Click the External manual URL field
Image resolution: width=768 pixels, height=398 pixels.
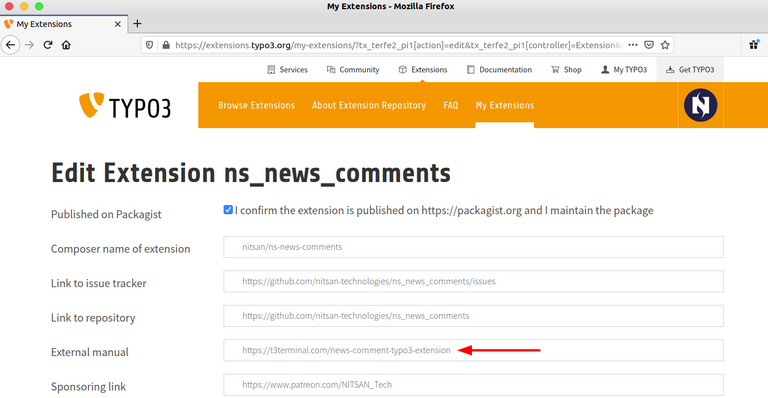point(473,351)
